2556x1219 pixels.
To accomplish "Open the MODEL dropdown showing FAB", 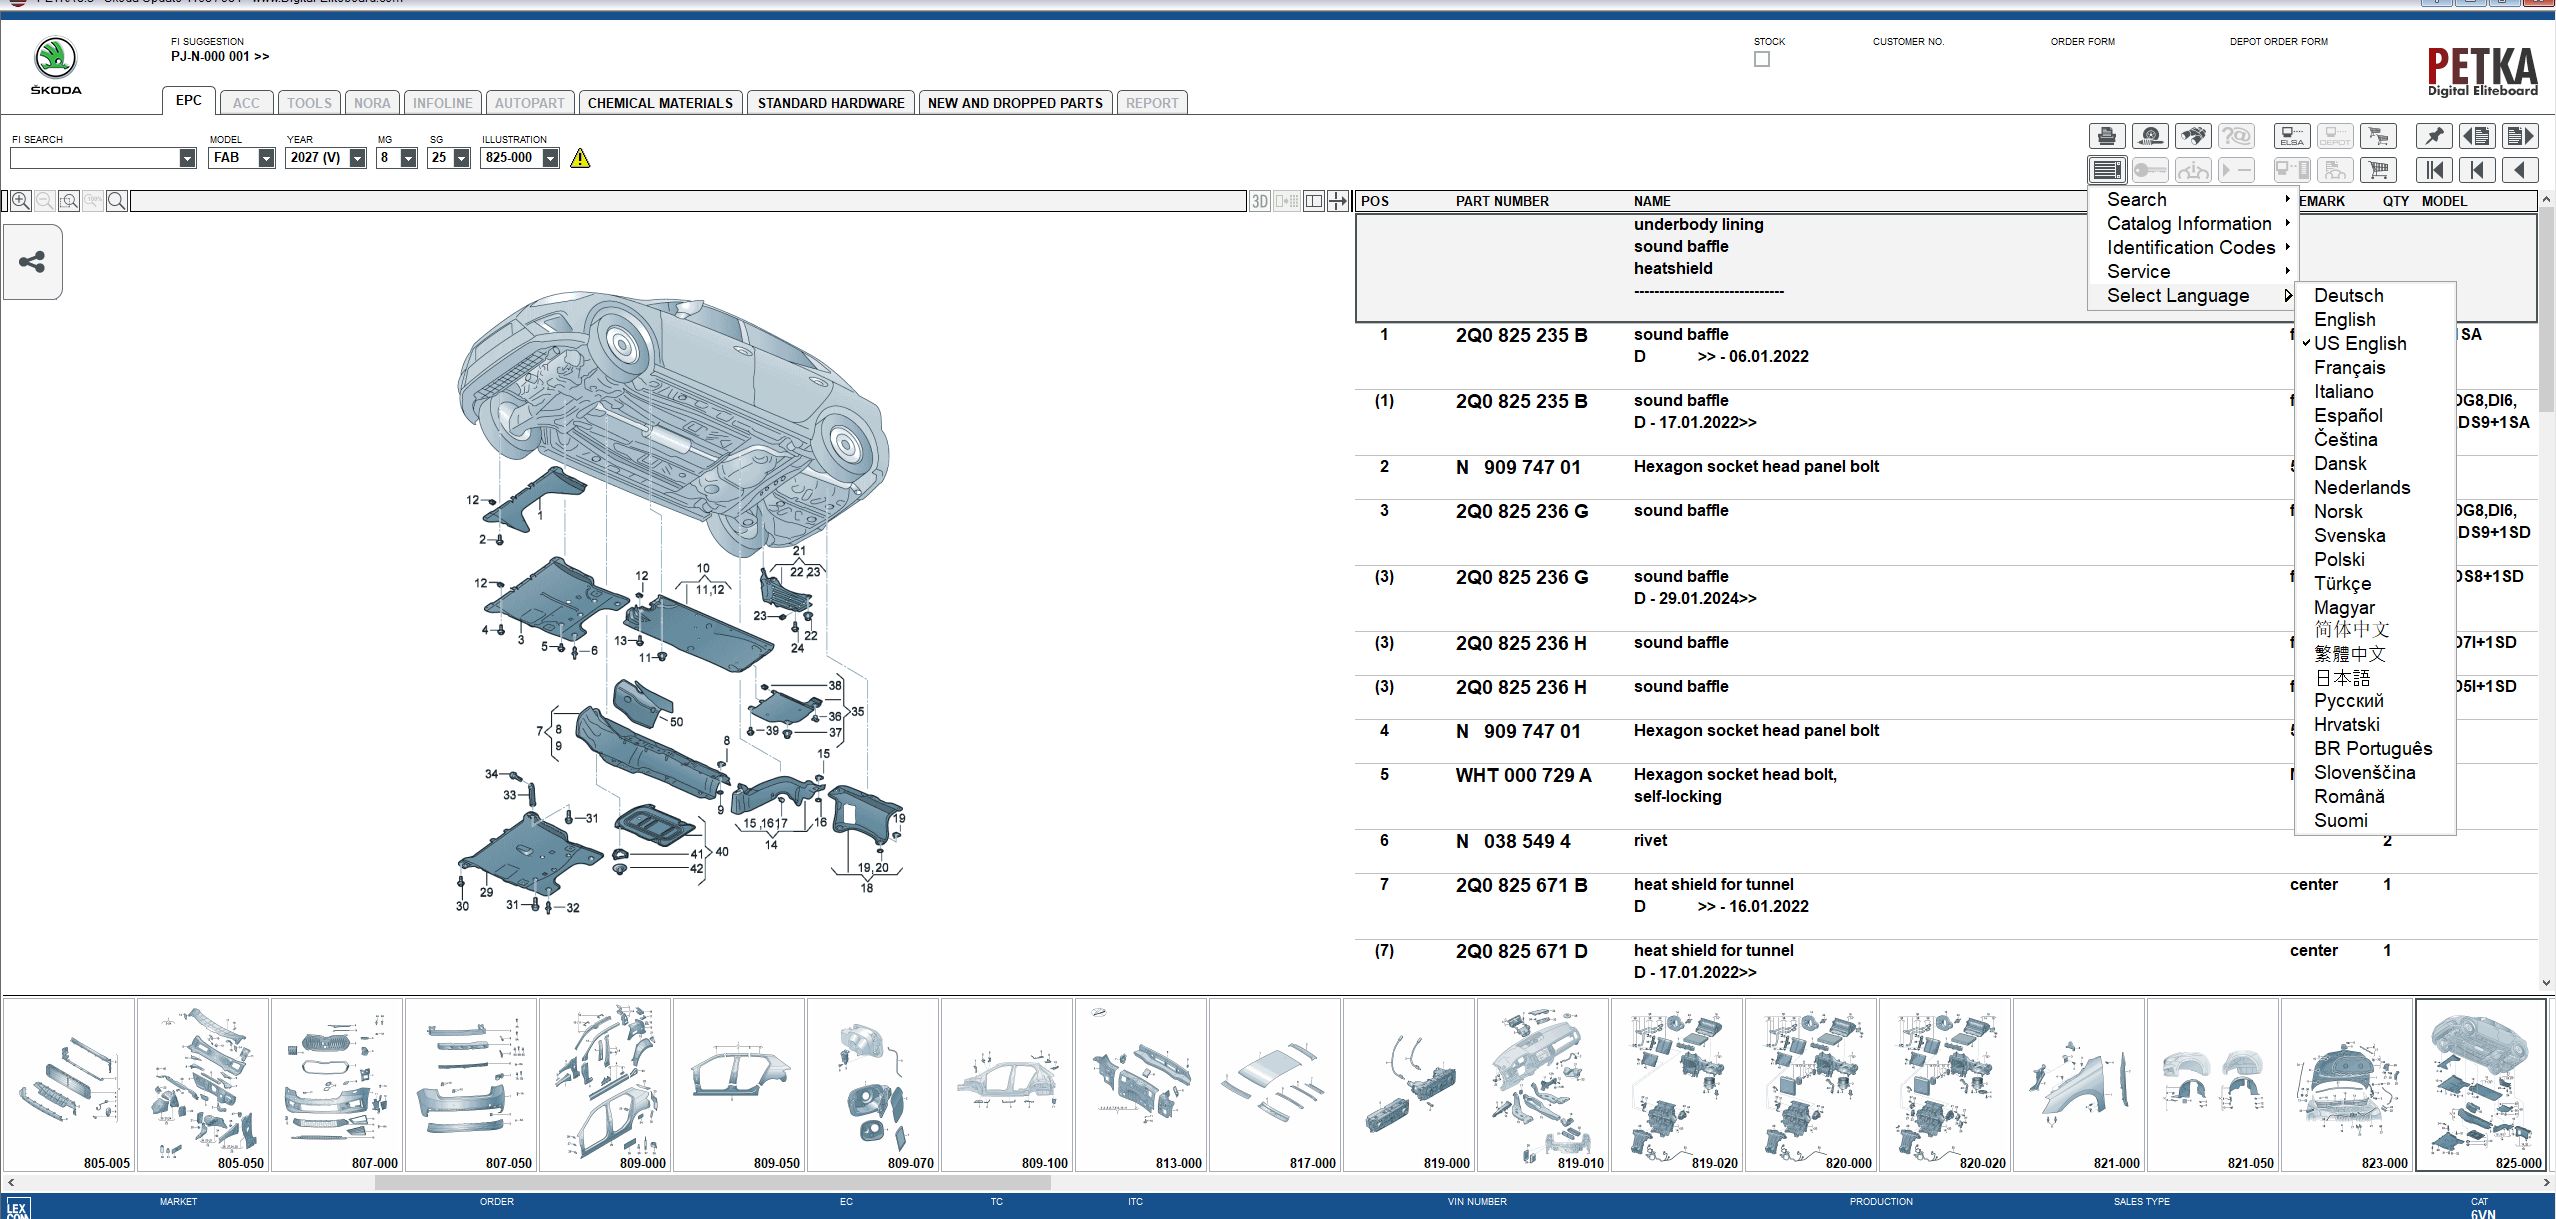I will pos(264,157).
